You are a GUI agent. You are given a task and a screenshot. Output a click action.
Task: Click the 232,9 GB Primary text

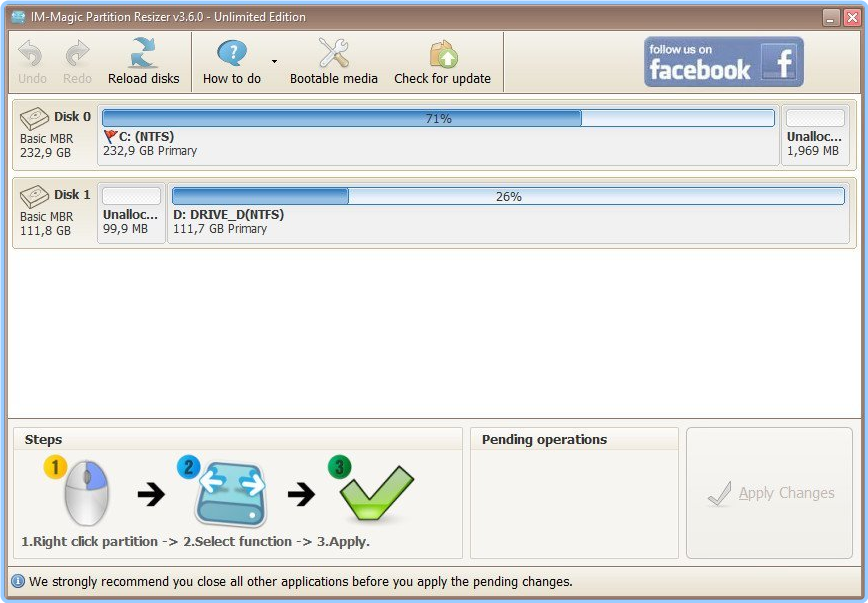pyautogui.click(x=150, y=151)
